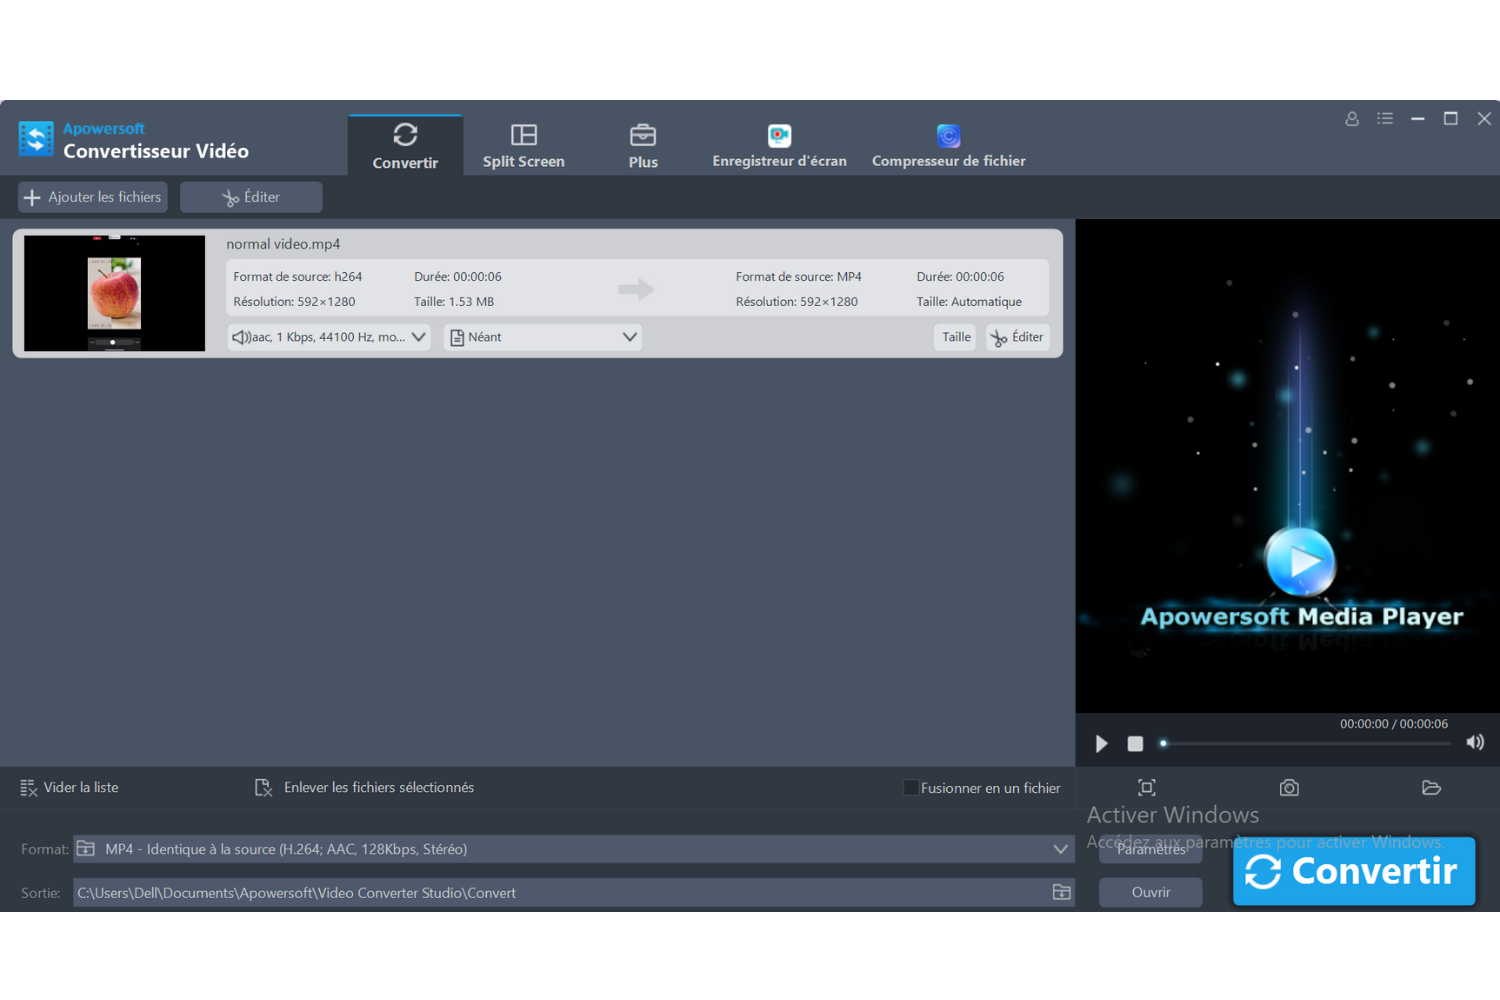
Task: Mute the player volume speaker icon
Action: [1475, 742]
